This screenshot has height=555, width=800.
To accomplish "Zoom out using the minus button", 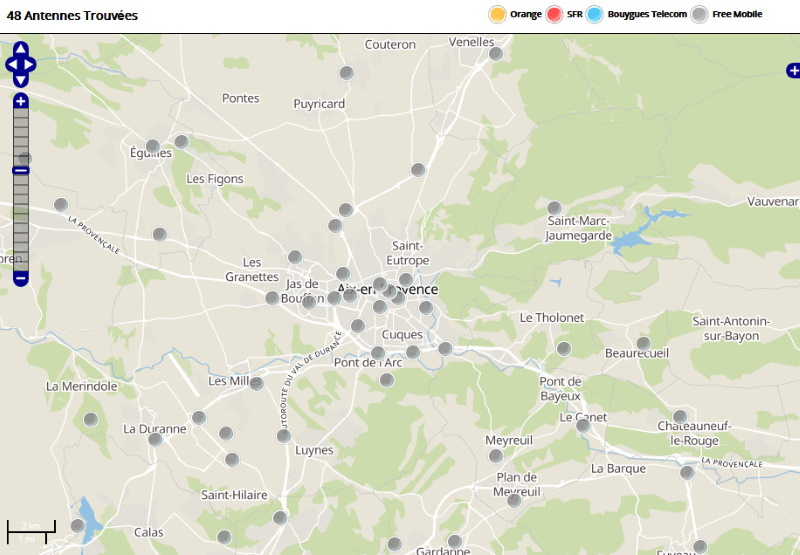I will [x=21, y=278].
